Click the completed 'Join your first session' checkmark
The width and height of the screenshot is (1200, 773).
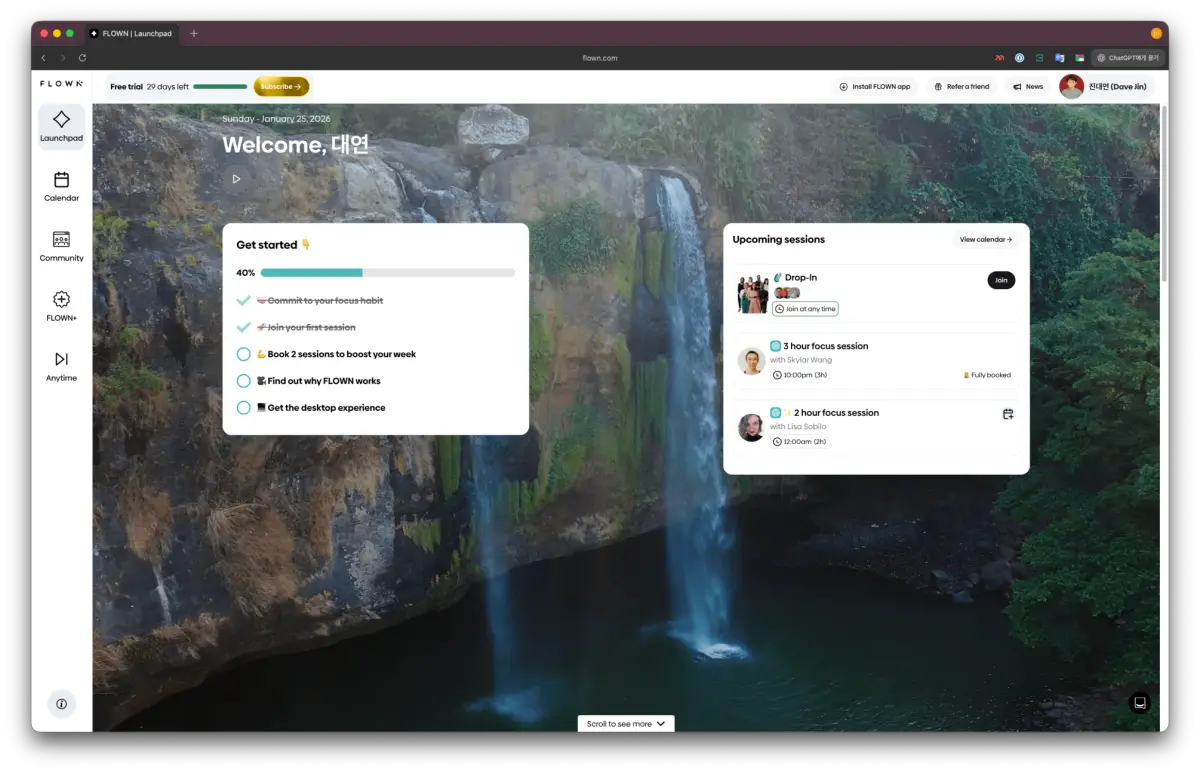click(244, 327)
